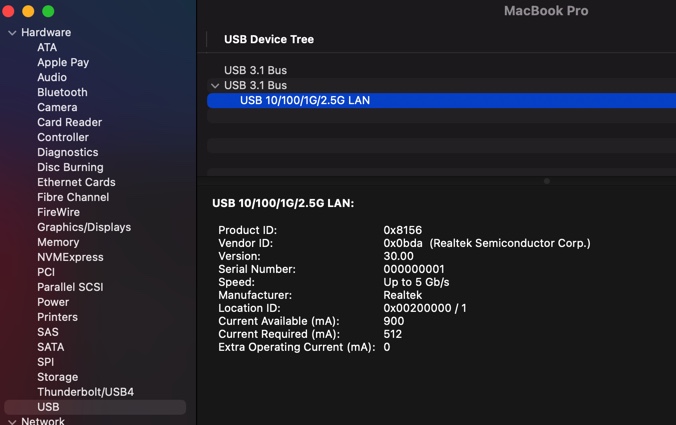Select Bluetooth in the sidebar

point(62,92)
